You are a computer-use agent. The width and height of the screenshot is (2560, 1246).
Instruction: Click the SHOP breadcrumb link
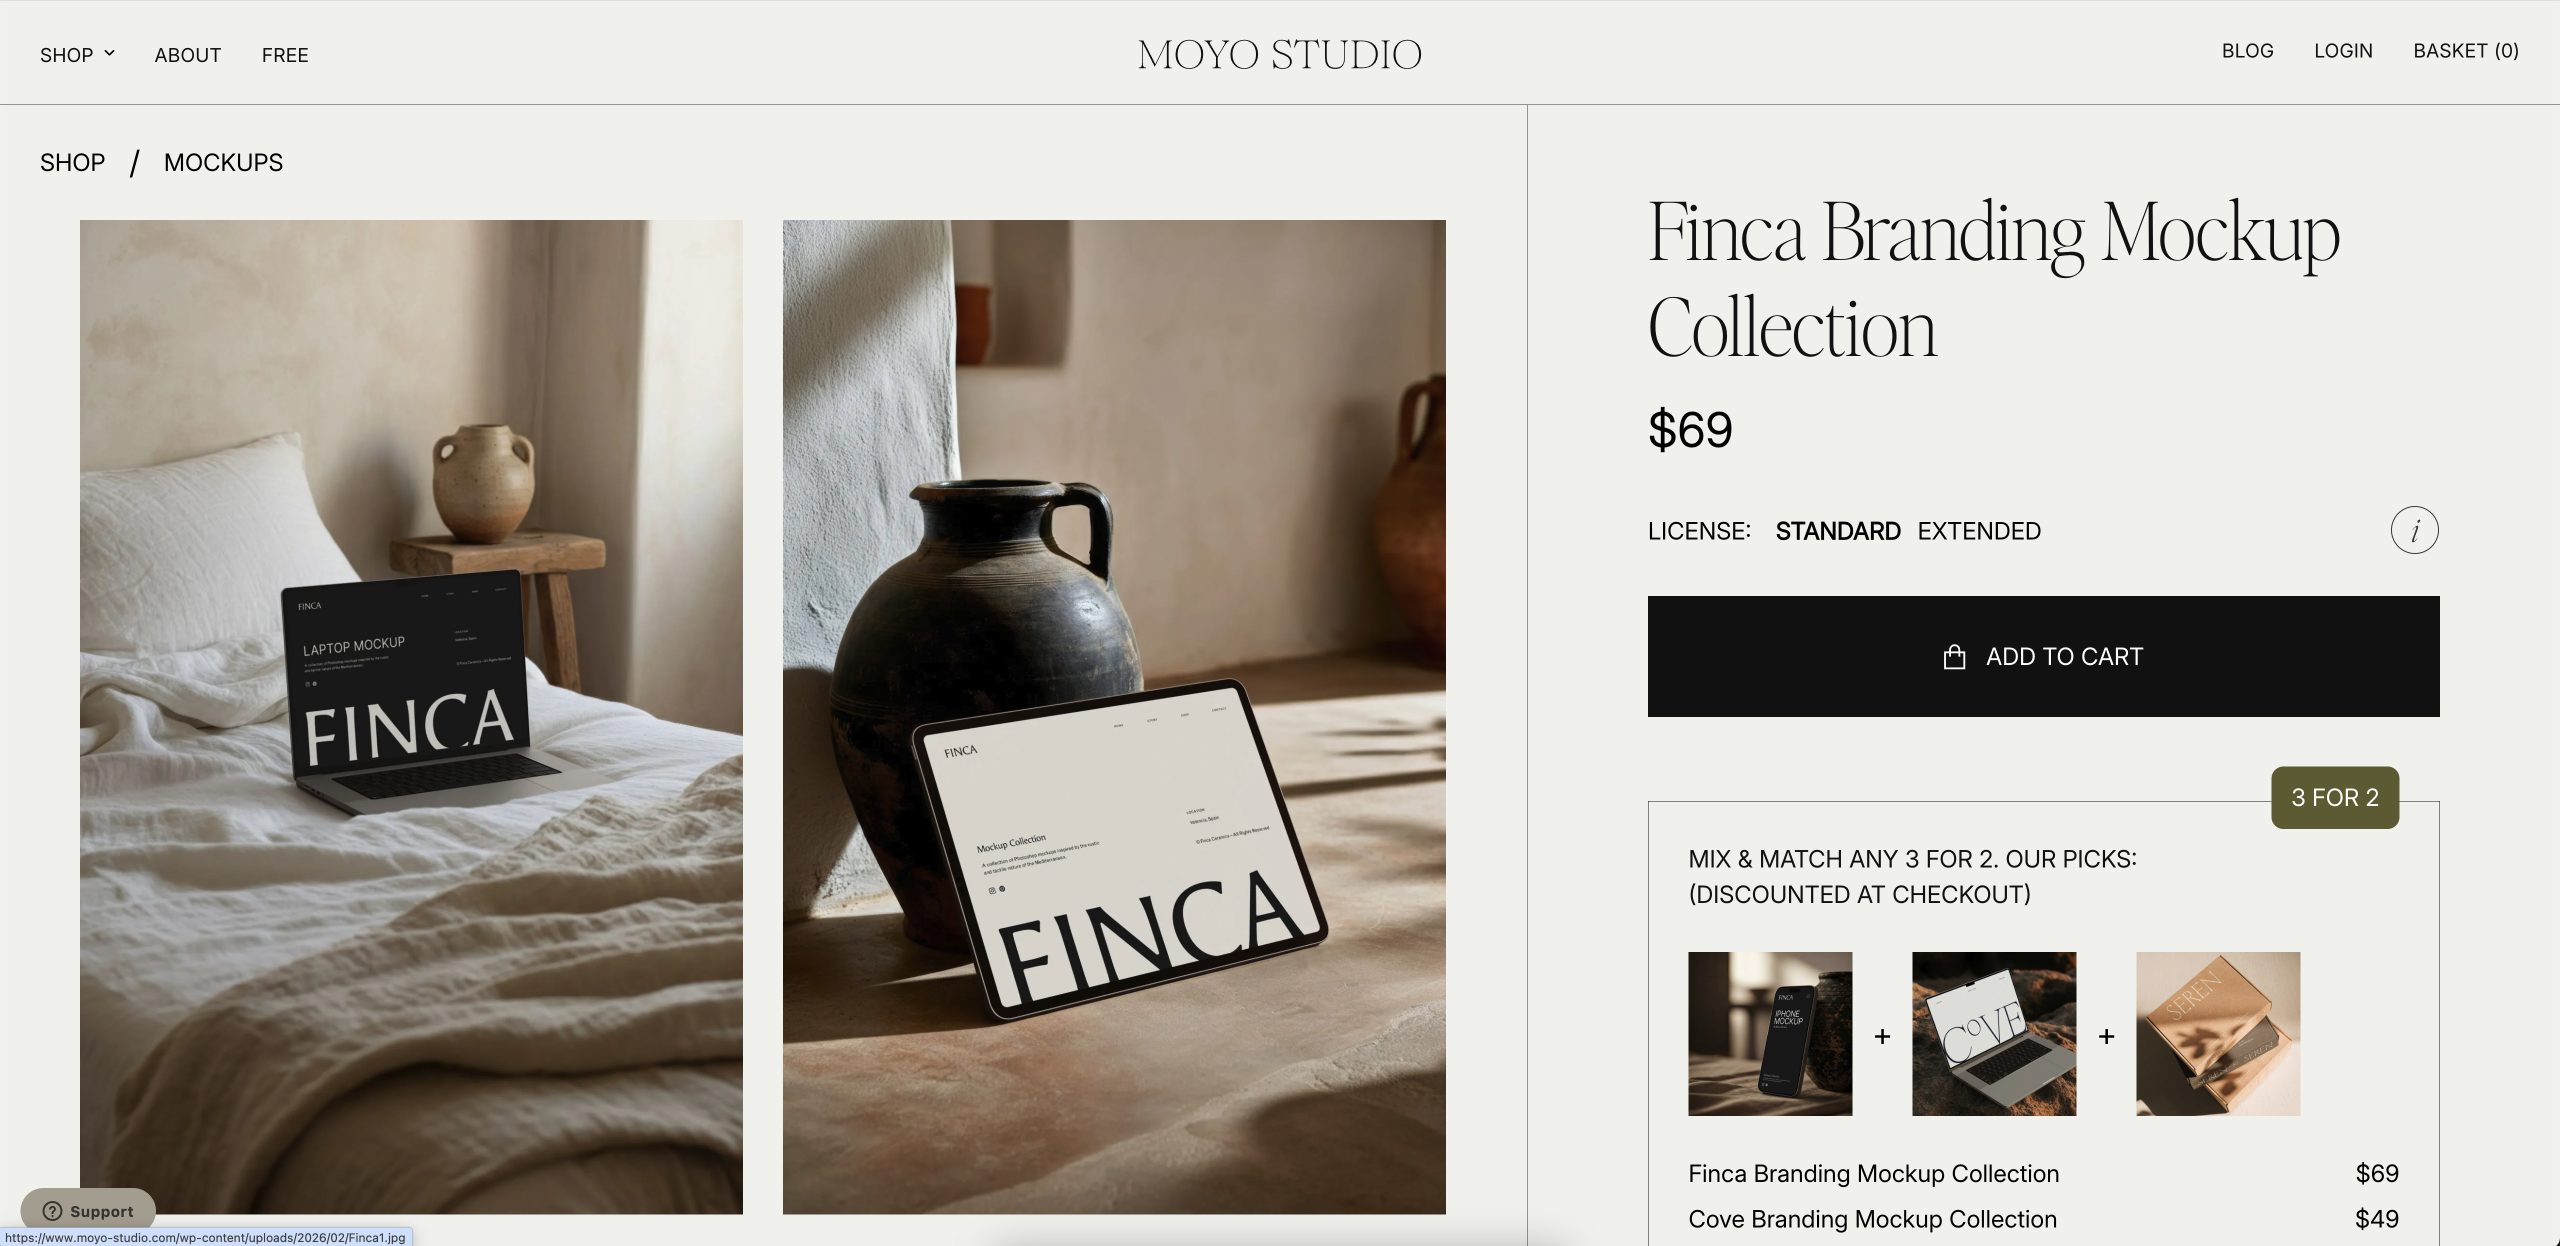(x=72, y=162)
